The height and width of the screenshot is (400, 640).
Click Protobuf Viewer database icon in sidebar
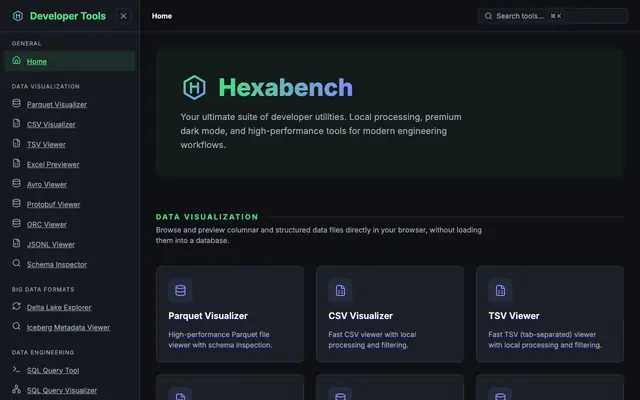point(16,203)
